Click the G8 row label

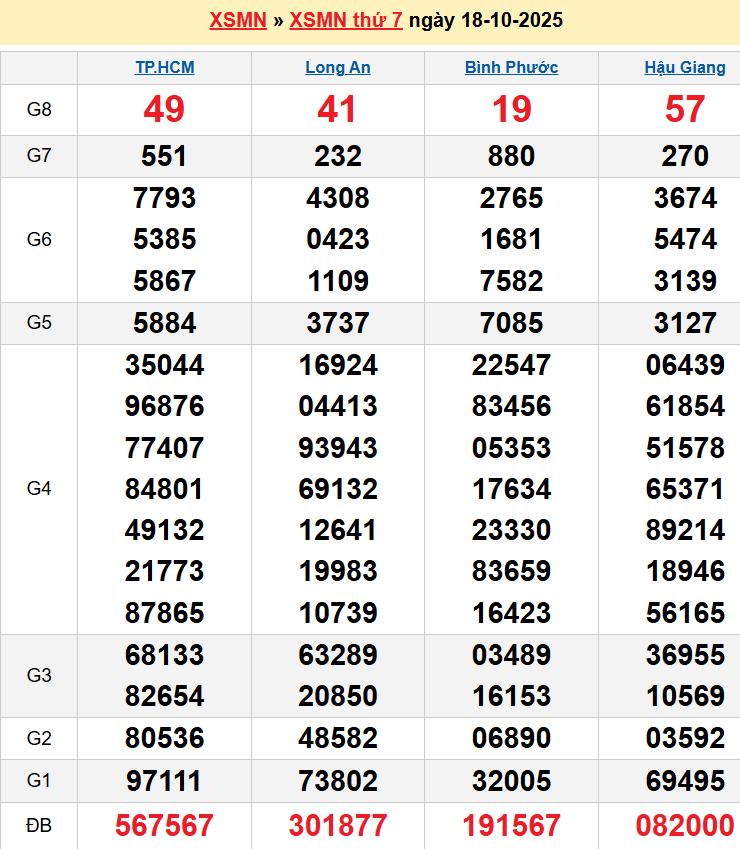39,110
